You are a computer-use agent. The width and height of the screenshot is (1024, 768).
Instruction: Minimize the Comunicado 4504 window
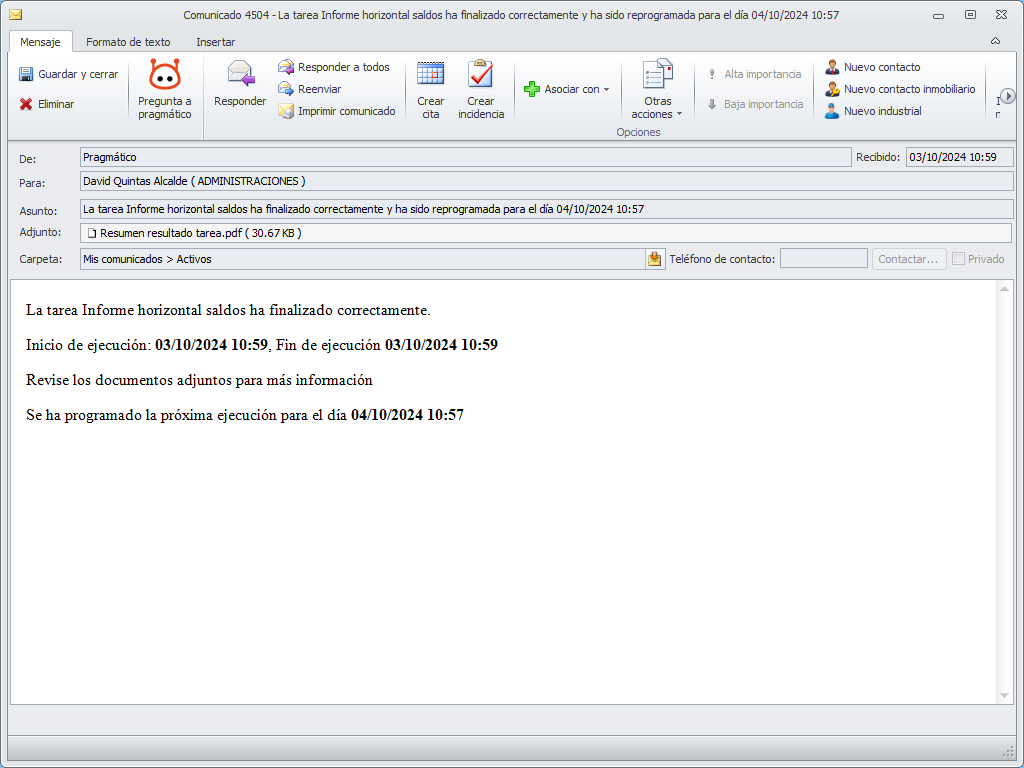(938, 15)
